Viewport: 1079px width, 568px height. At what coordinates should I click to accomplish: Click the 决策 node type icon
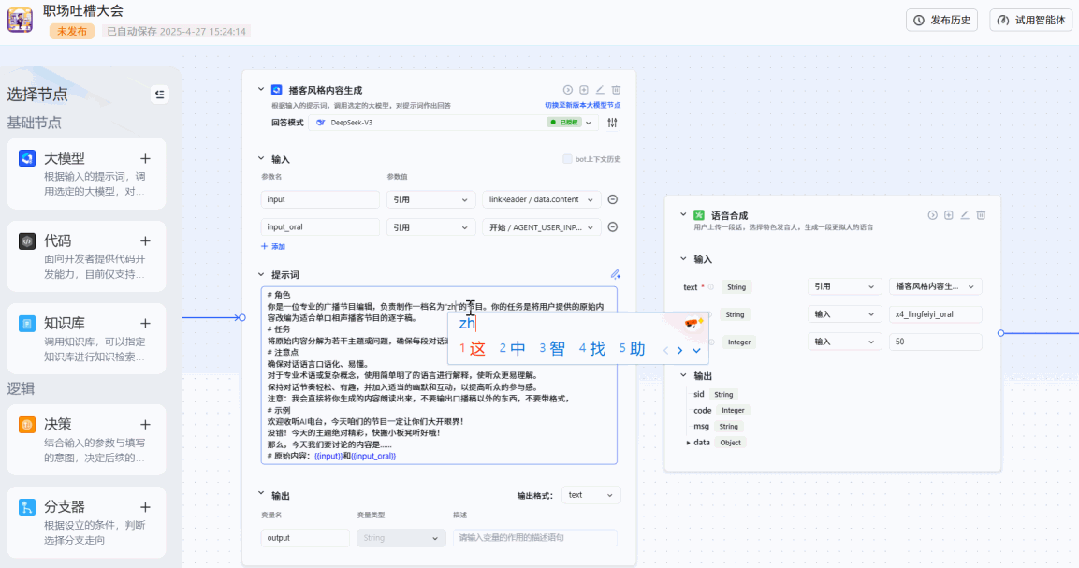(28, 424)
